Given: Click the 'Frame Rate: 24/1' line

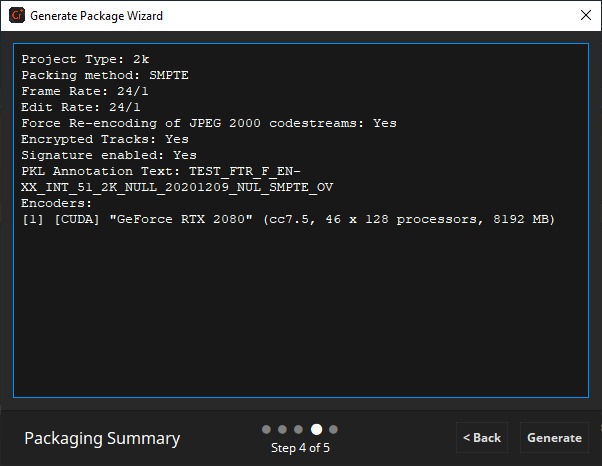Looking at the screenshot, I should click(85, 91).
